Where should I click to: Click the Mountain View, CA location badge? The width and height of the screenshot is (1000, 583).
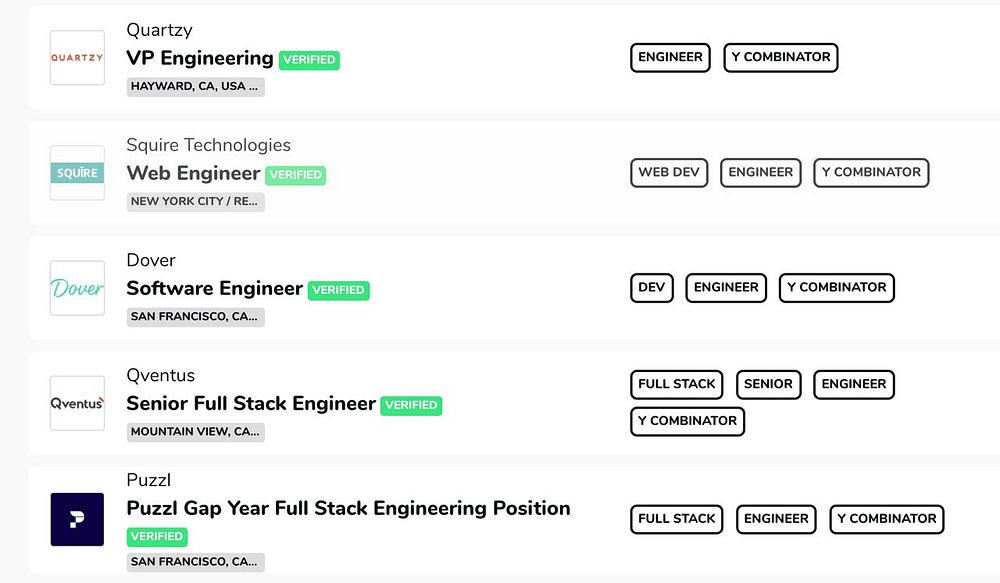coord(196,432)
